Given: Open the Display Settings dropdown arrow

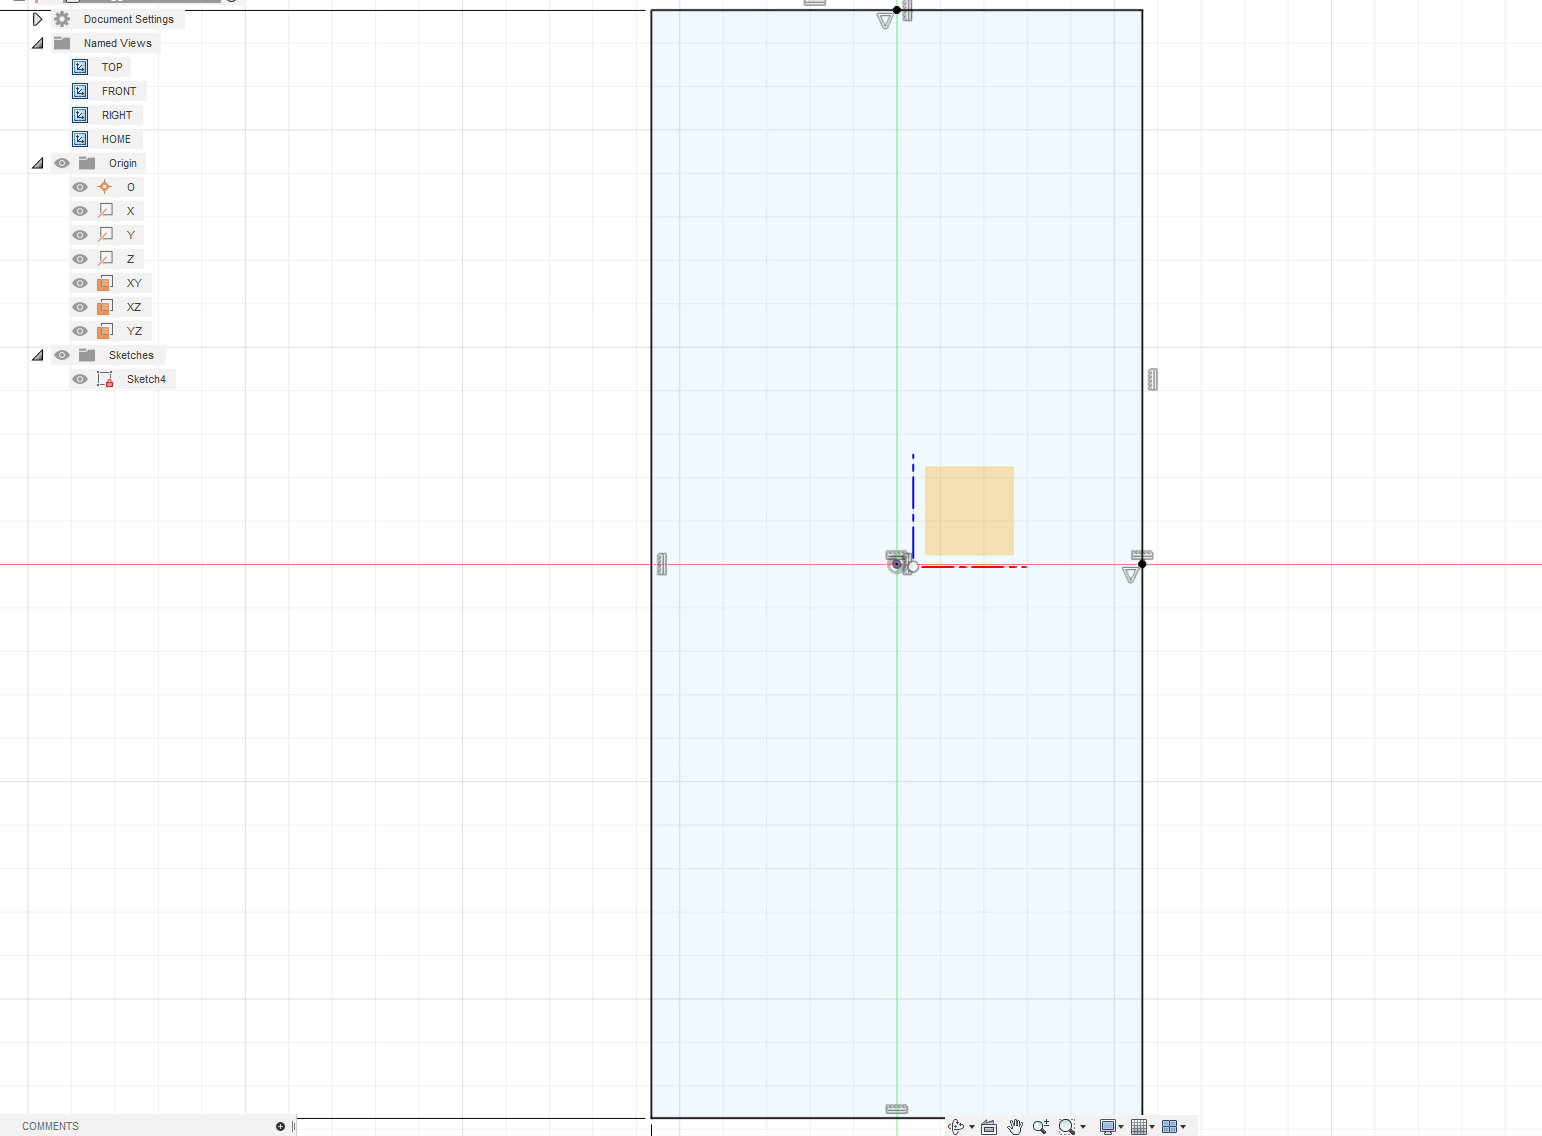Looking at the screenshot, I should [x=1120, y=1126].
